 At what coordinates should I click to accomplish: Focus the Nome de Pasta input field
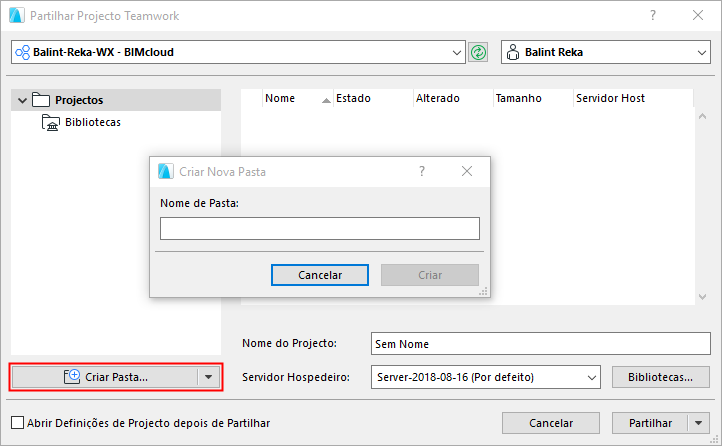click(320, 228)
